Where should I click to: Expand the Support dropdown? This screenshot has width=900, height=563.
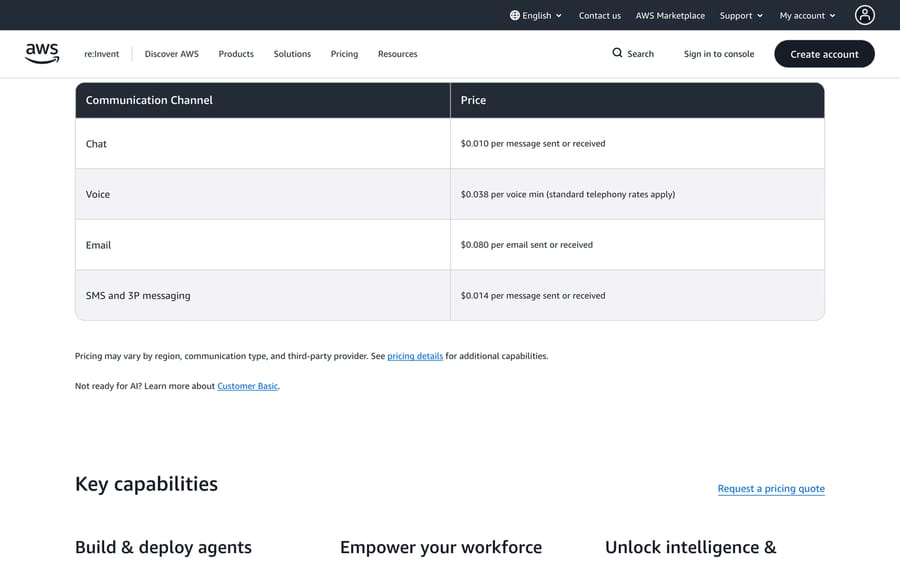coord(741,15)
